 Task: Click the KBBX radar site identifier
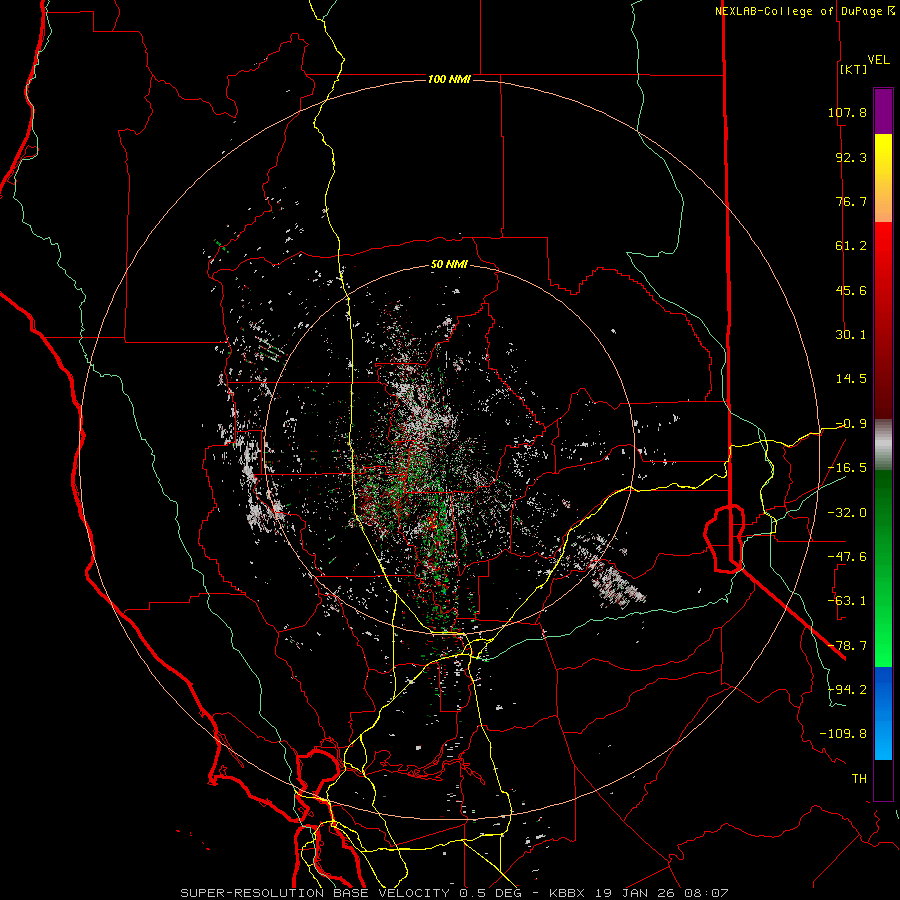pyautogui.click(x=567, y=893)
